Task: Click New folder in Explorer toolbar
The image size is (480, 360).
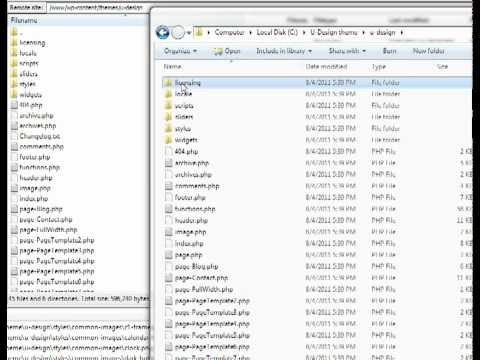Action: [428, 51]
